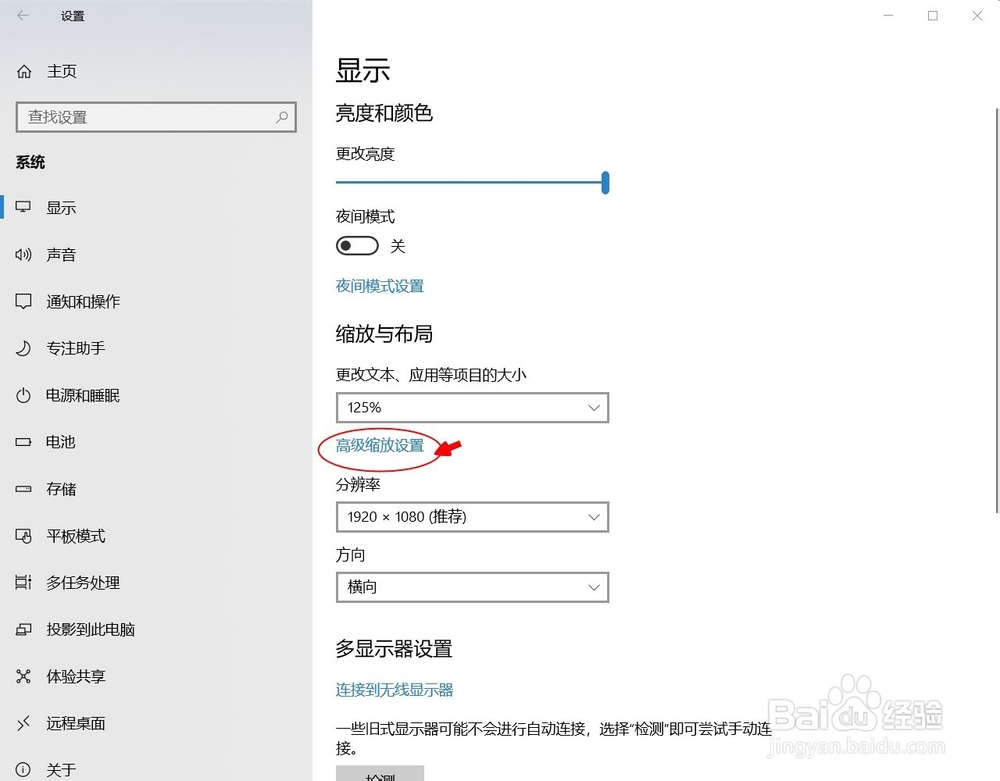
Task: Open the 方向 orientation dropdown
Action: 472,587
